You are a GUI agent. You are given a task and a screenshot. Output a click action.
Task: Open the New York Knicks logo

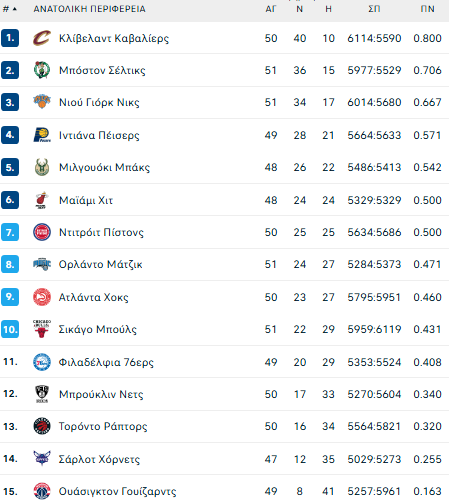pyautogui.click(x=42, y=102)
